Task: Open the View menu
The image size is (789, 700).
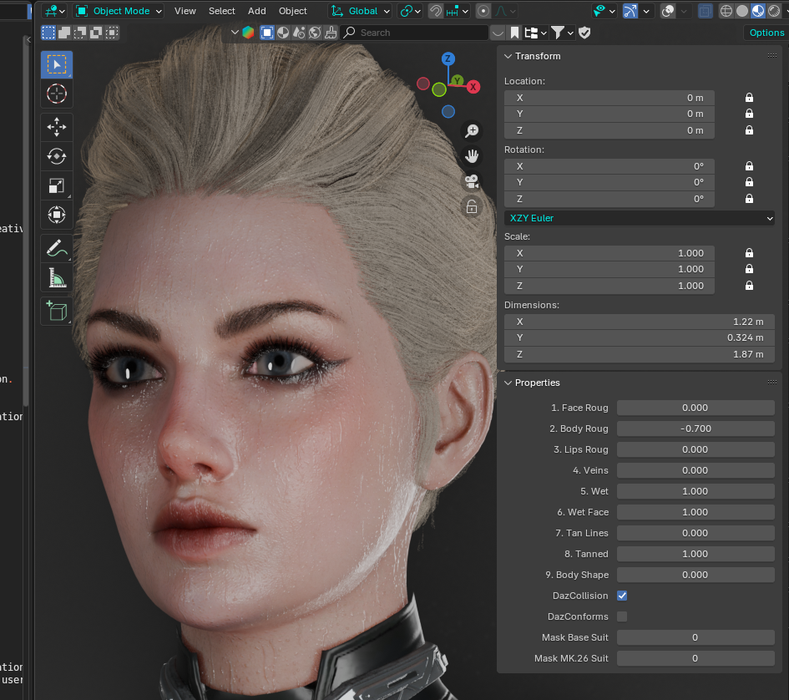Action: coord(185,11)
